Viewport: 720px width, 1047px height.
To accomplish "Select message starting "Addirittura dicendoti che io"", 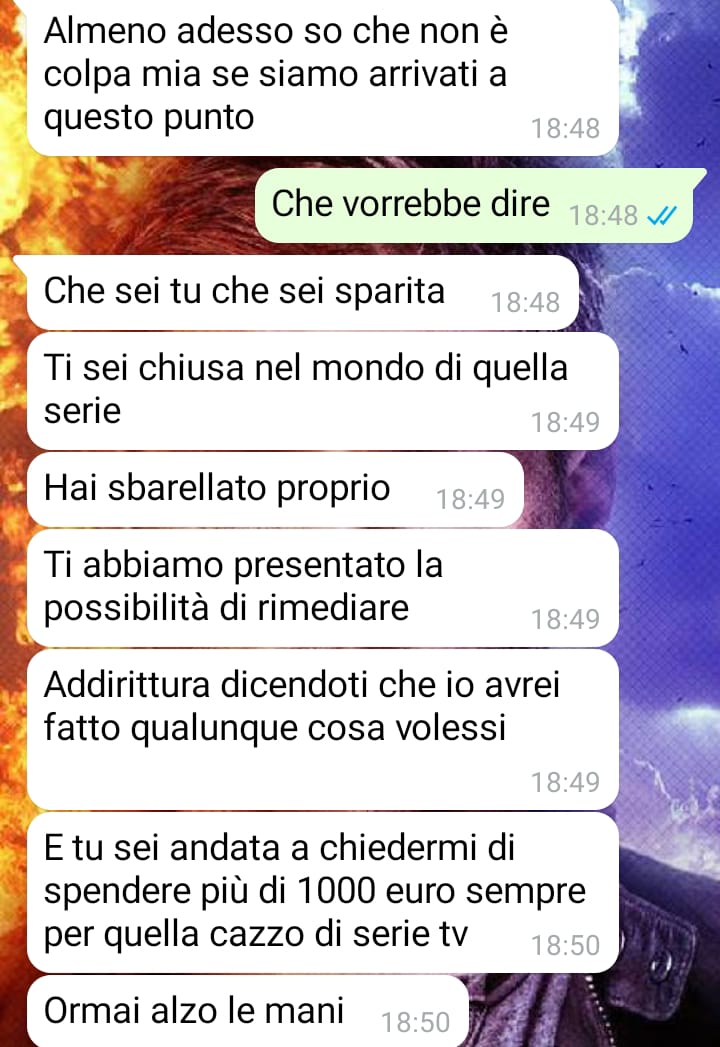I will [x=323, y=729].
